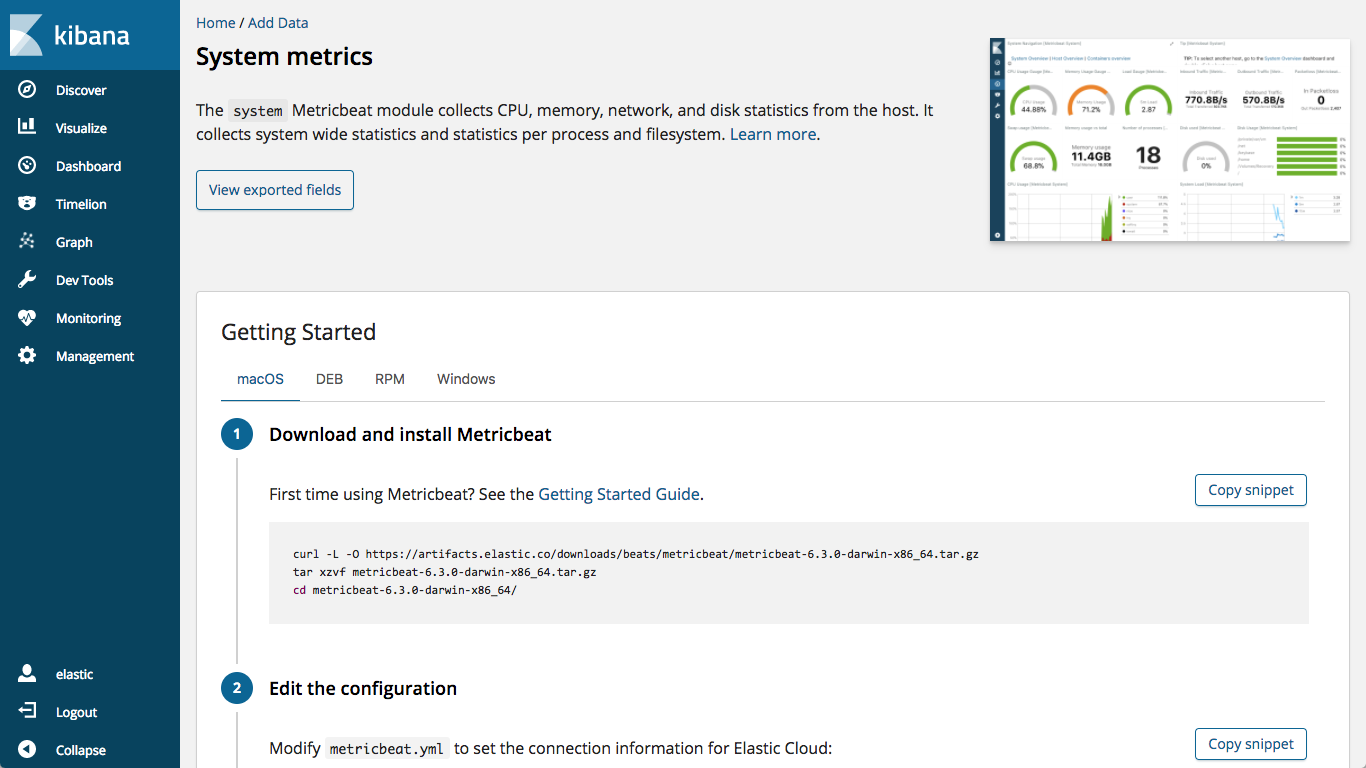Image resolution: width=1366 pixels, height=768 pixels.
Task: Click the Home breadcrumb link
Action: (x=216, y=22)
